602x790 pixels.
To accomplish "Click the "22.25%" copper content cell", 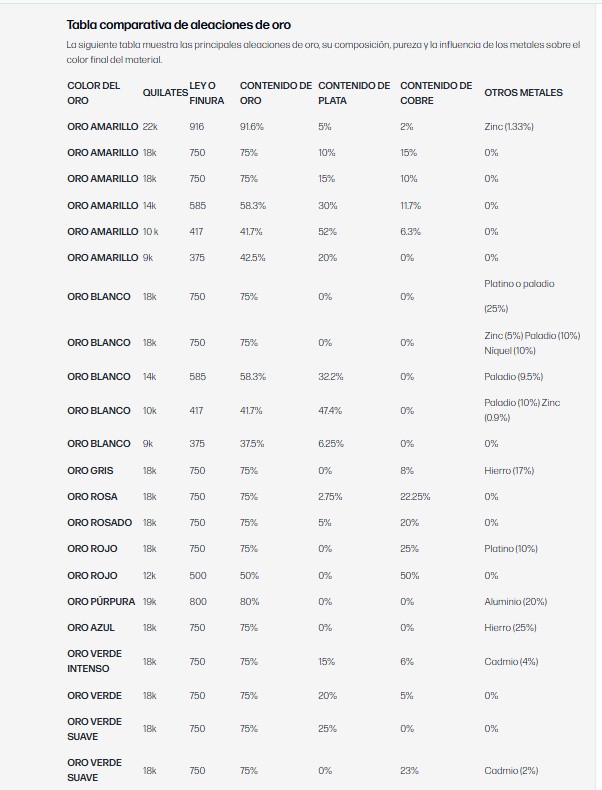I will [415, 497].
